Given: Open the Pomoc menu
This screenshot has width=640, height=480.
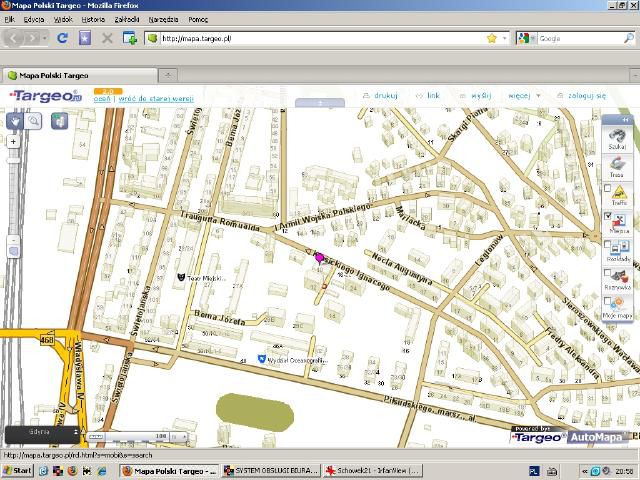Looking at the screenshot, I should pyautogui.click(x=198, y=19).
